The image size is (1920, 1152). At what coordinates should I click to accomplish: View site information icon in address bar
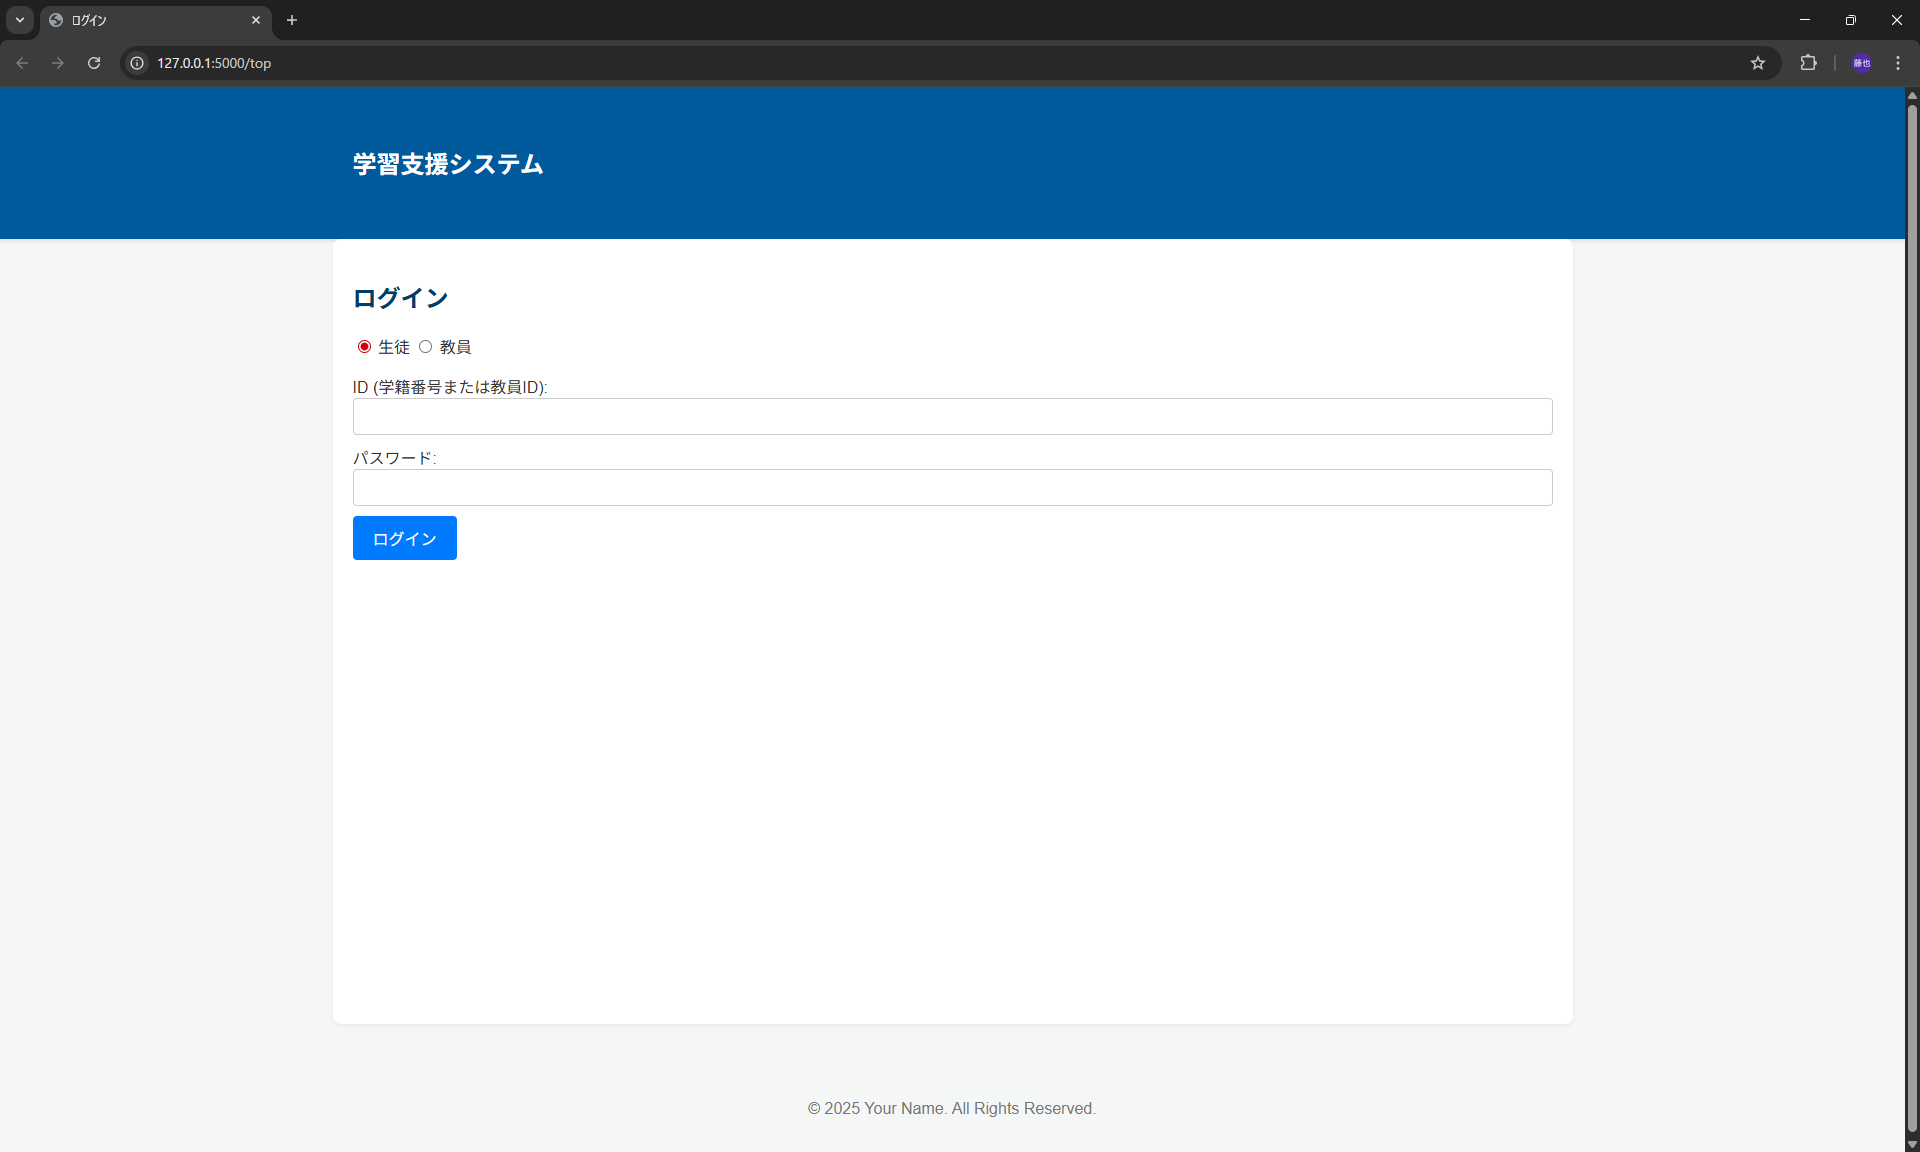[137, 63]
